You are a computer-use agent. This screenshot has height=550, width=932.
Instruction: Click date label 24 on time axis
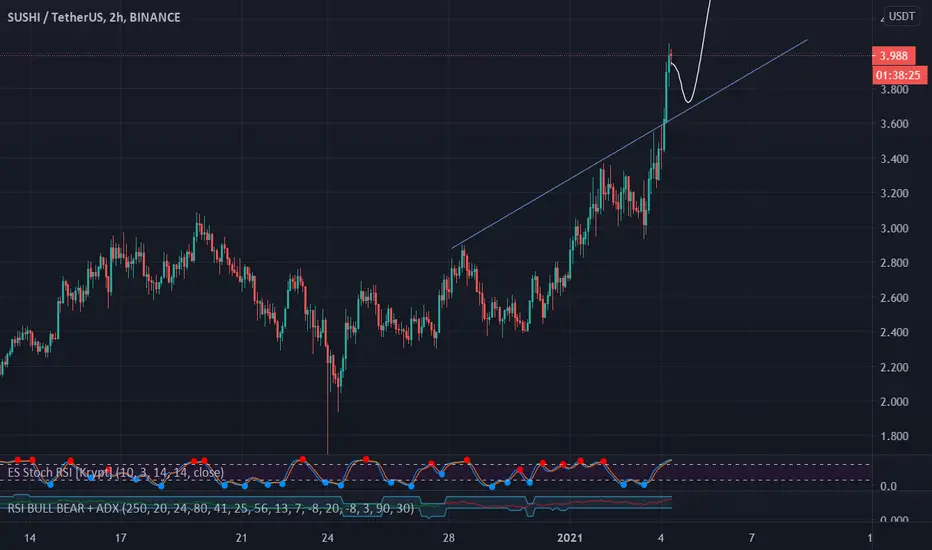[x=328, y=538]
